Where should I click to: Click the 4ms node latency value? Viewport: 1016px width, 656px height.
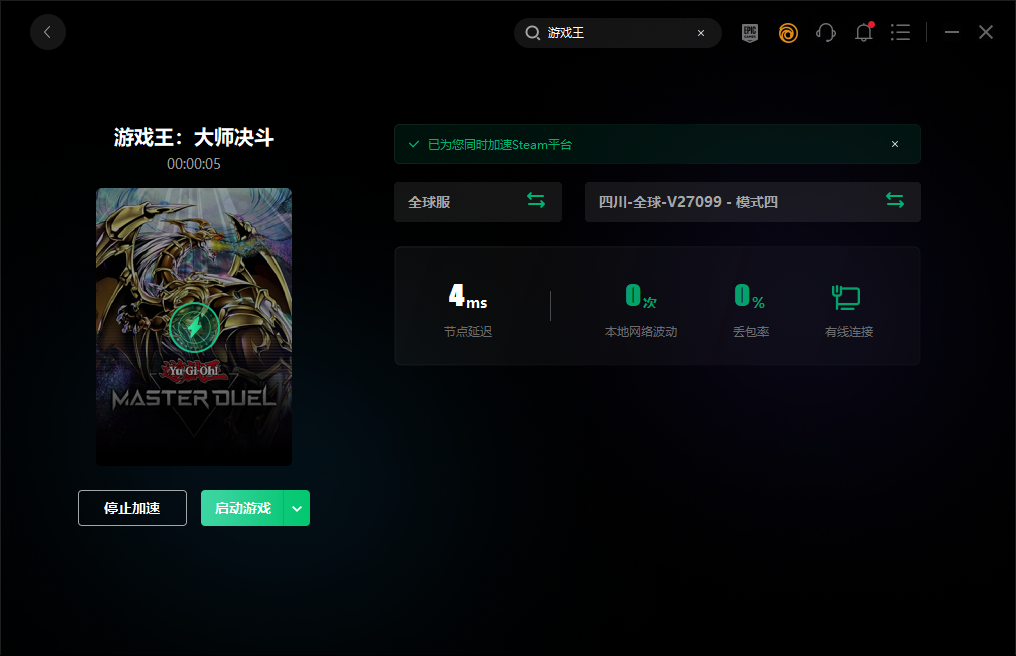(x=468, y=296)
